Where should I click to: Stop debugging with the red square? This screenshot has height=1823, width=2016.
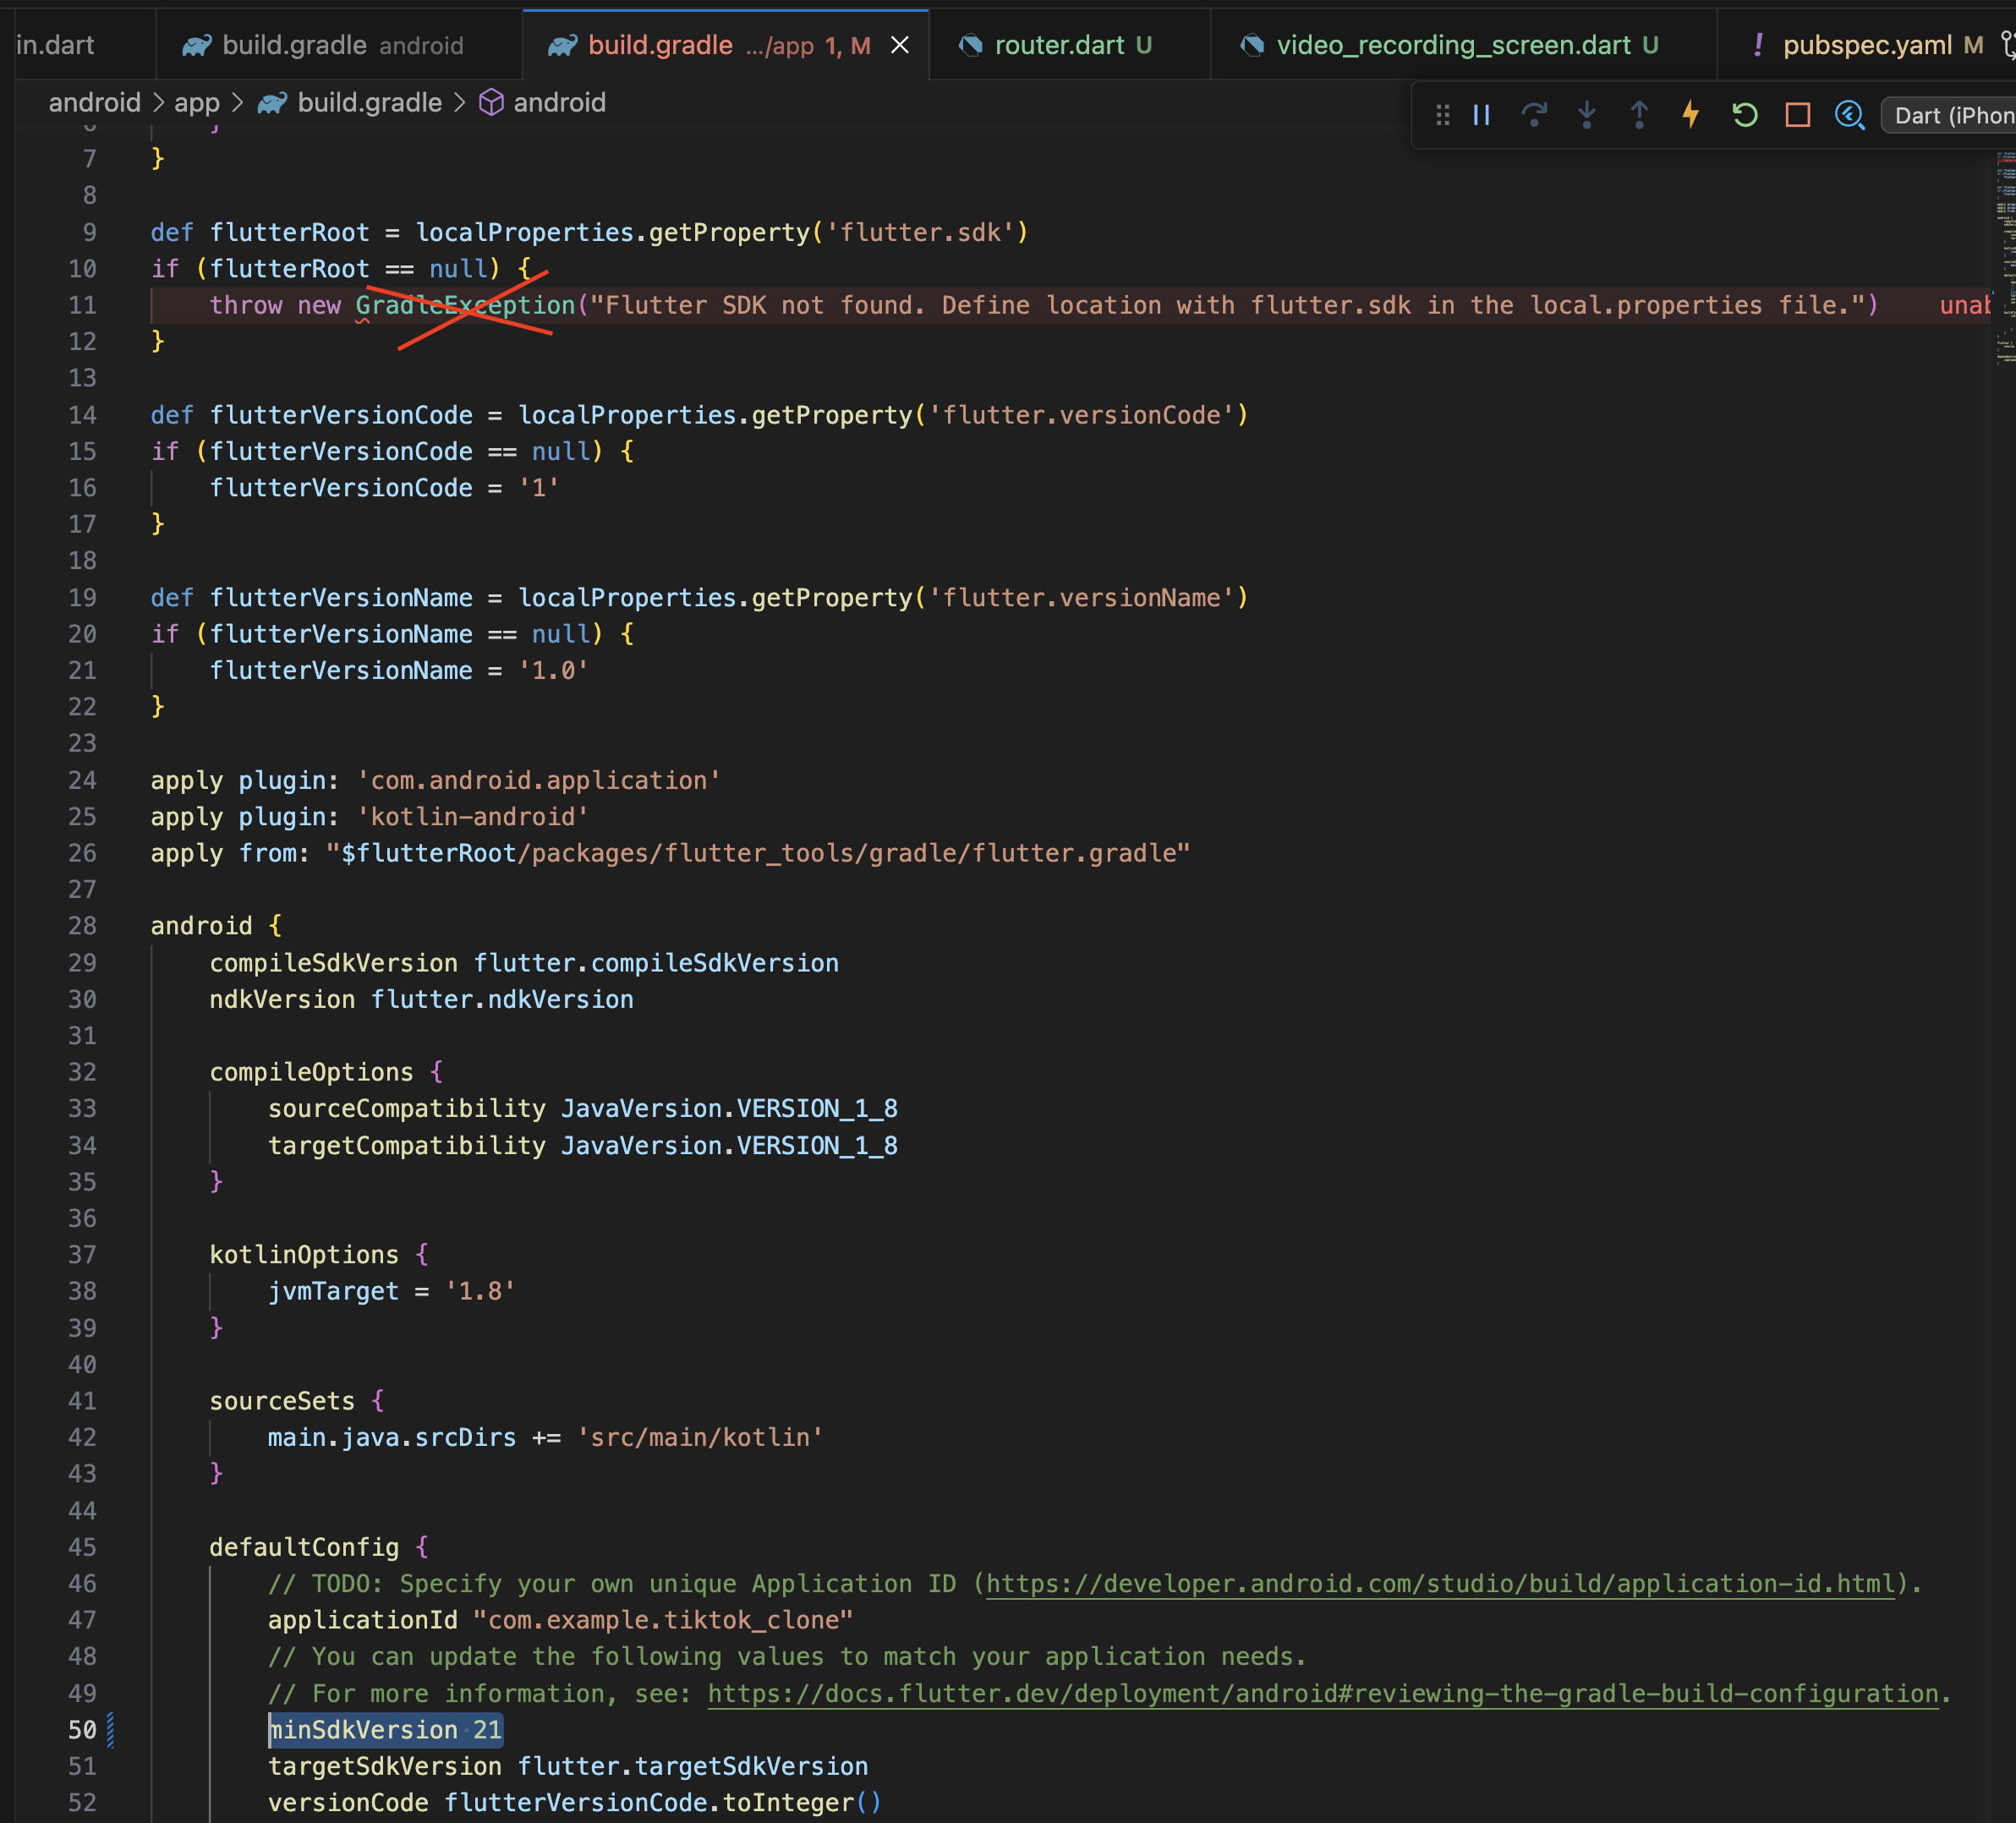1797,116
